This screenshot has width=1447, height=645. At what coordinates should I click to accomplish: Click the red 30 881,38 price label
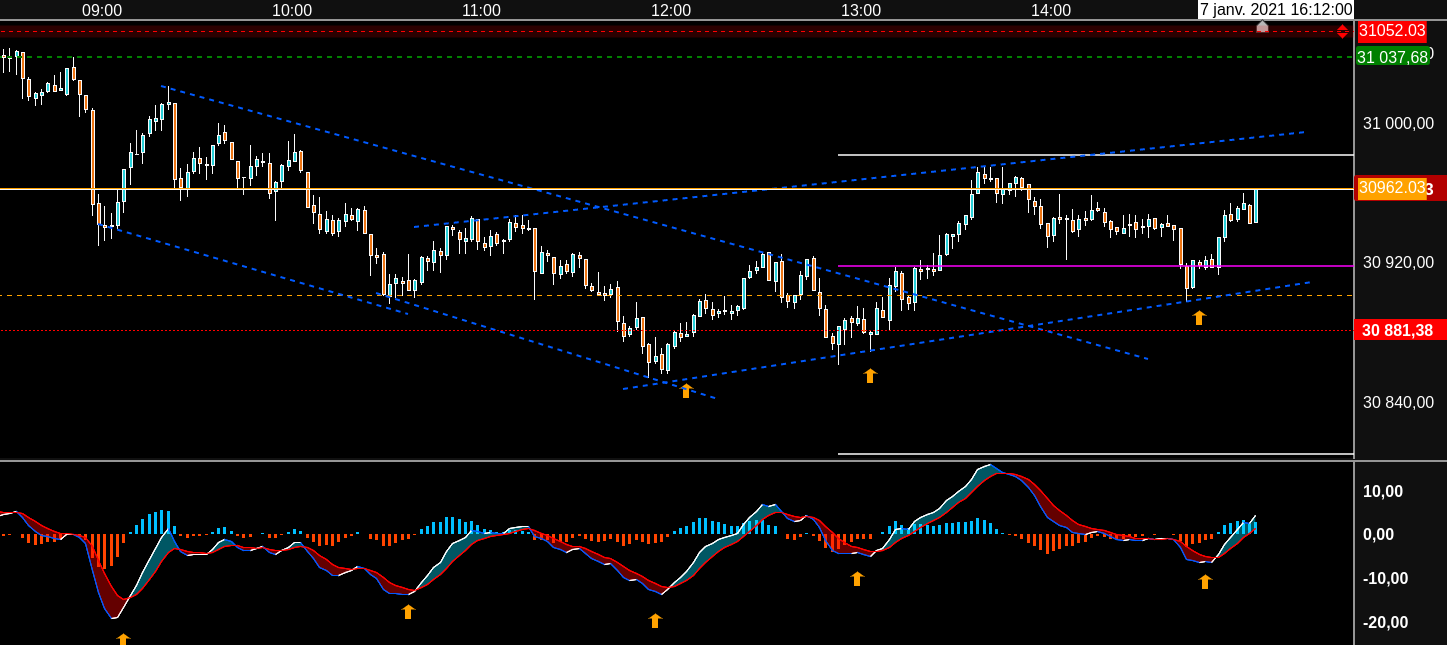[x=1400, y=330]
